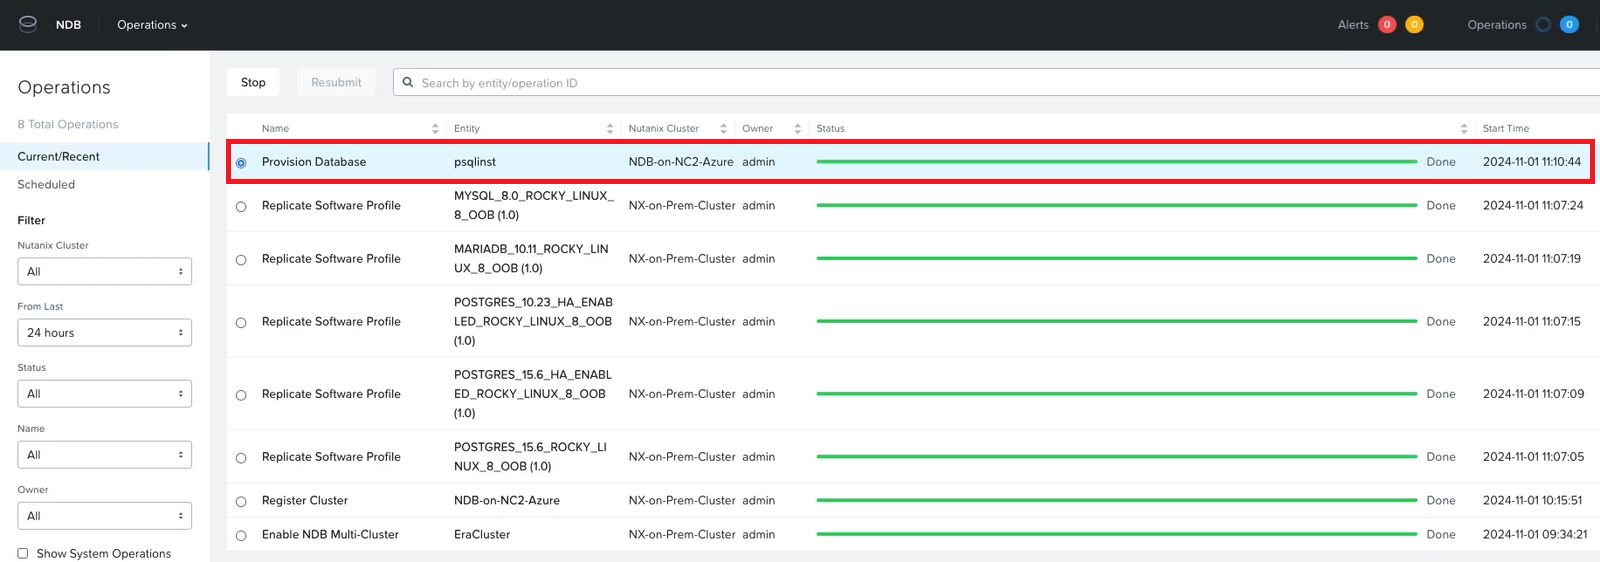Image resolution: width=1600 pixels, height=562 pixels.
Task: Click the Register Cluster operation name
Action: (x=305, y=500)
